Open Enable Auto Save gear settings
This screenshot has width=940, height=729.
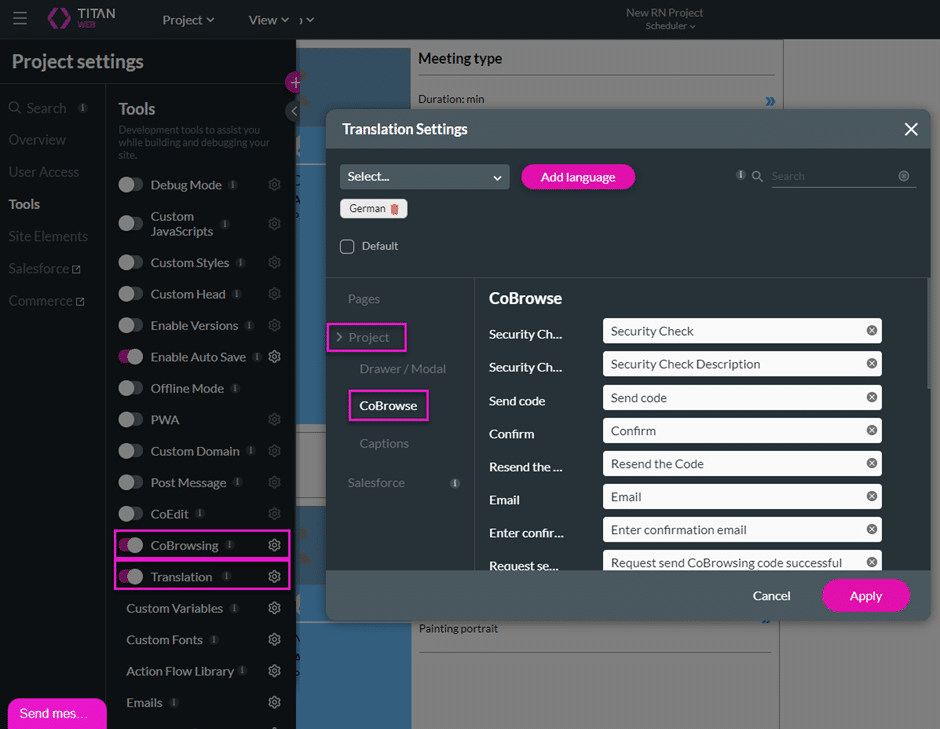coord(274,357)
